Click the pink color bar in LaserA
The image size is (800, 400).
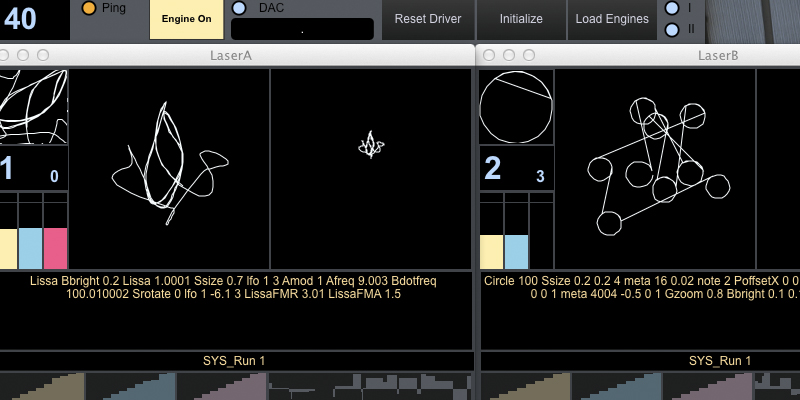[x=56, y=248]
